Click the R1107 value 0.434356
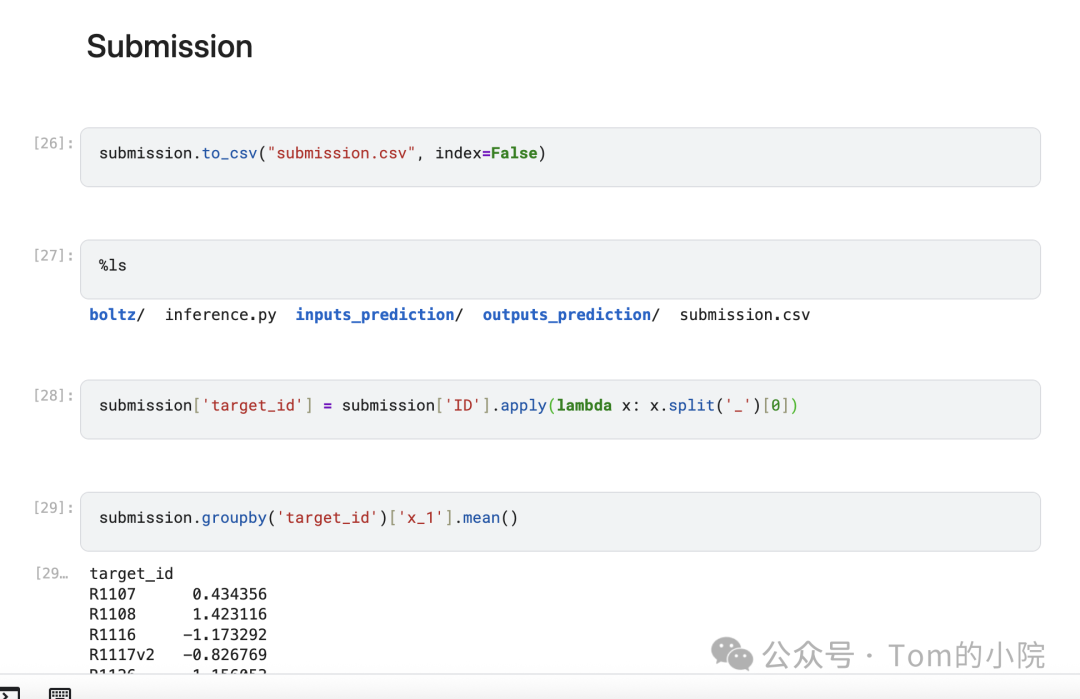The height and width of the screenshot is (699, 1080). (x=229, y=594)
